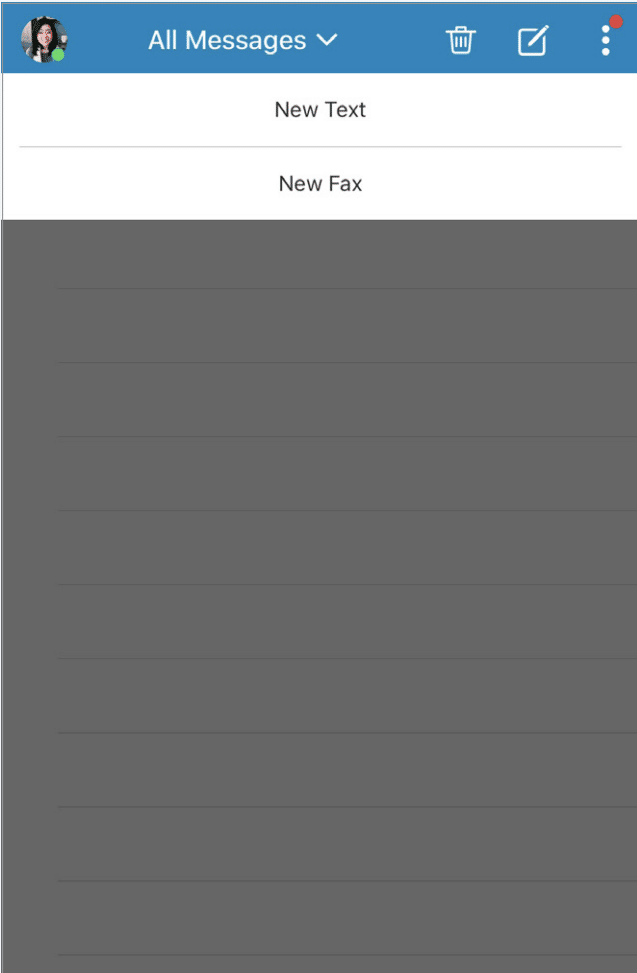Screen dimensions: 637x973
Task: Click the chevron beside All Messages
Action: [327, 40]
